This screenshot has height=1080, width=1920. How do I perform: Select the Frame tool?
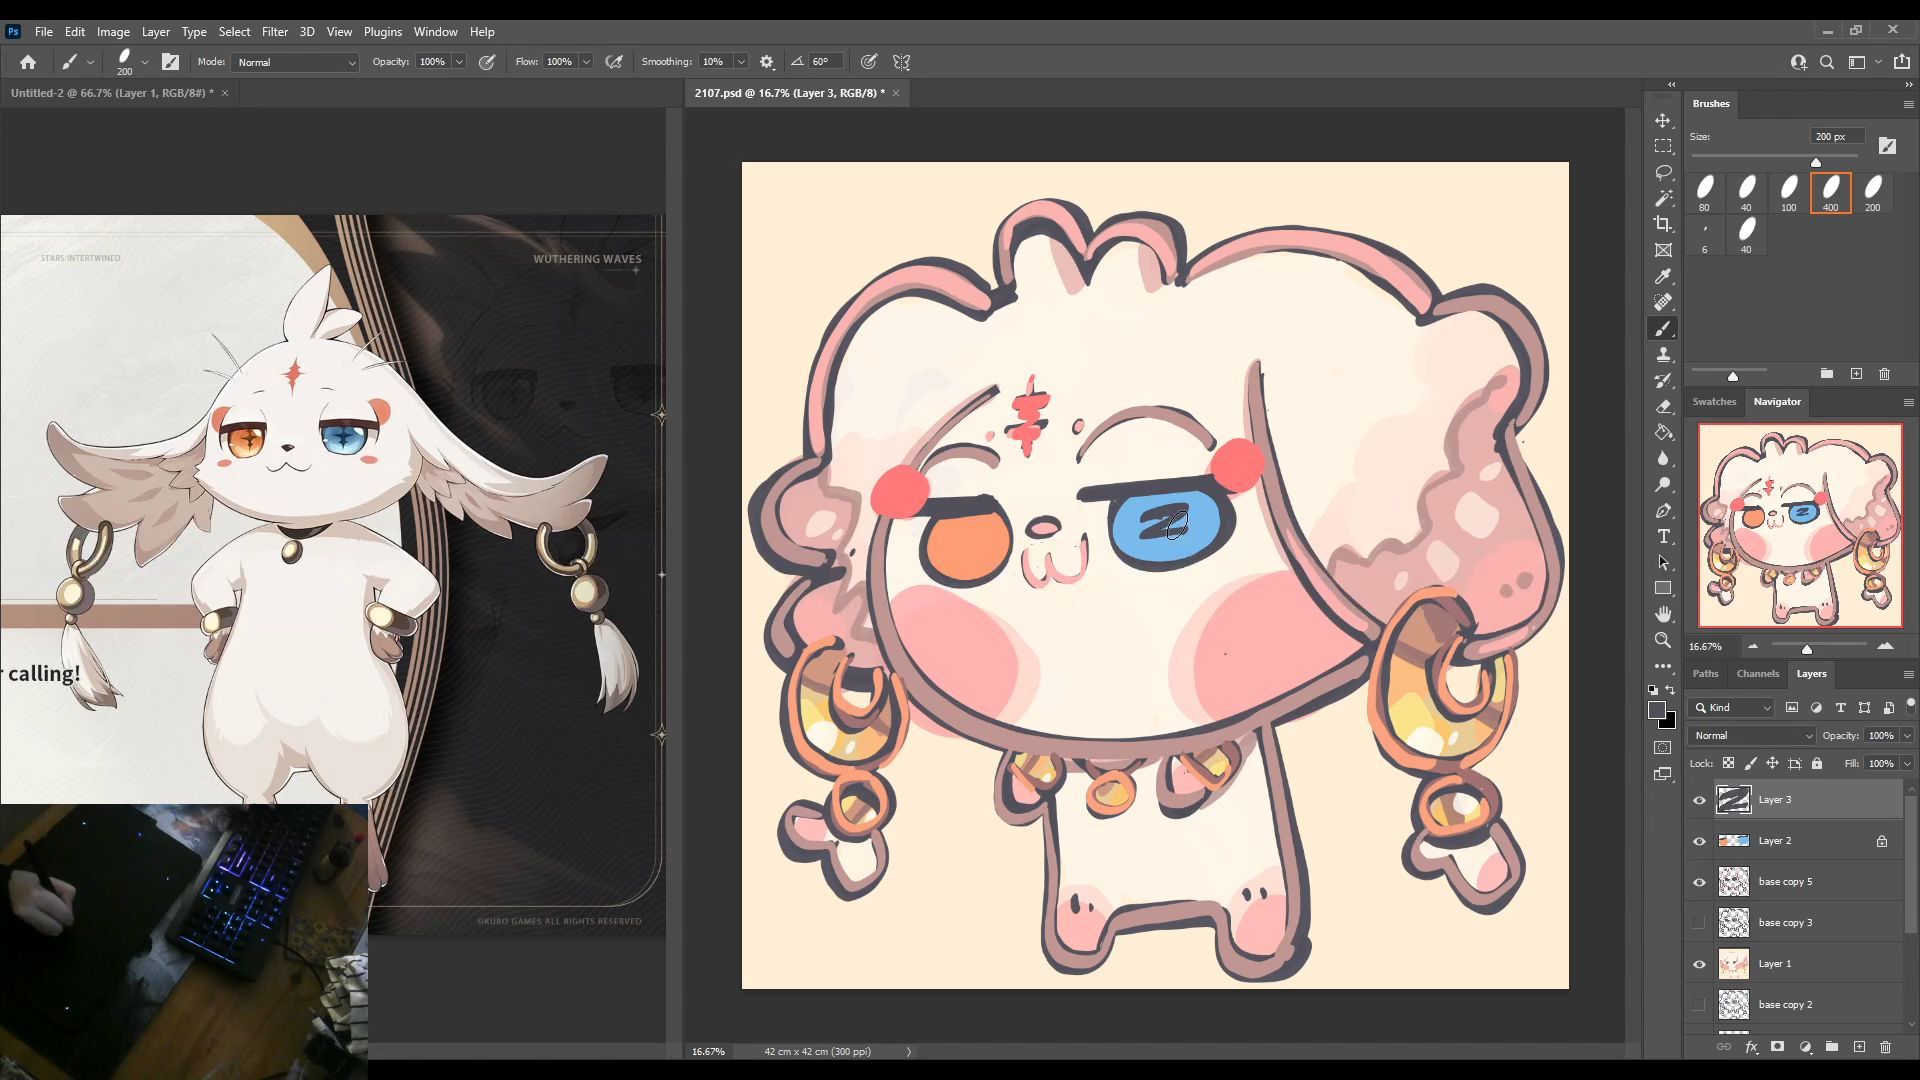[x=1663, y=250]
